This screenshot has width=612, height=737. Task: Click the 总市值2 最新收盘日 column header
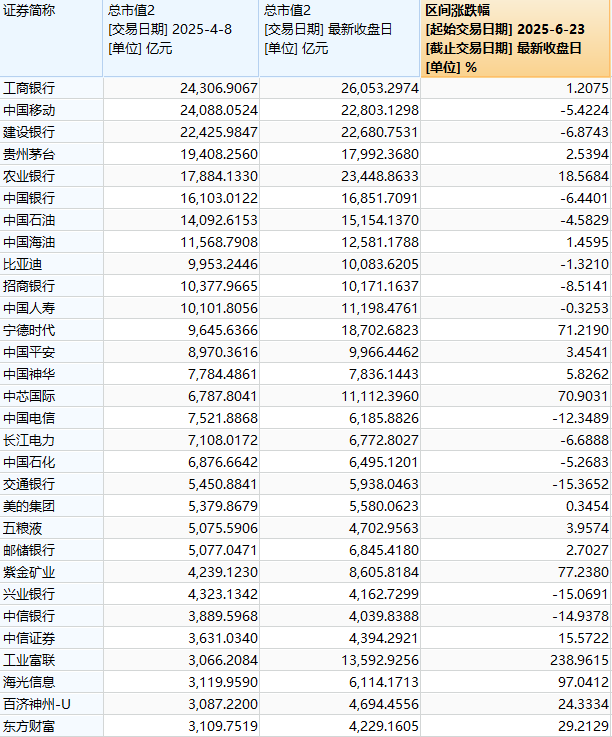click(x=339, y=38)
